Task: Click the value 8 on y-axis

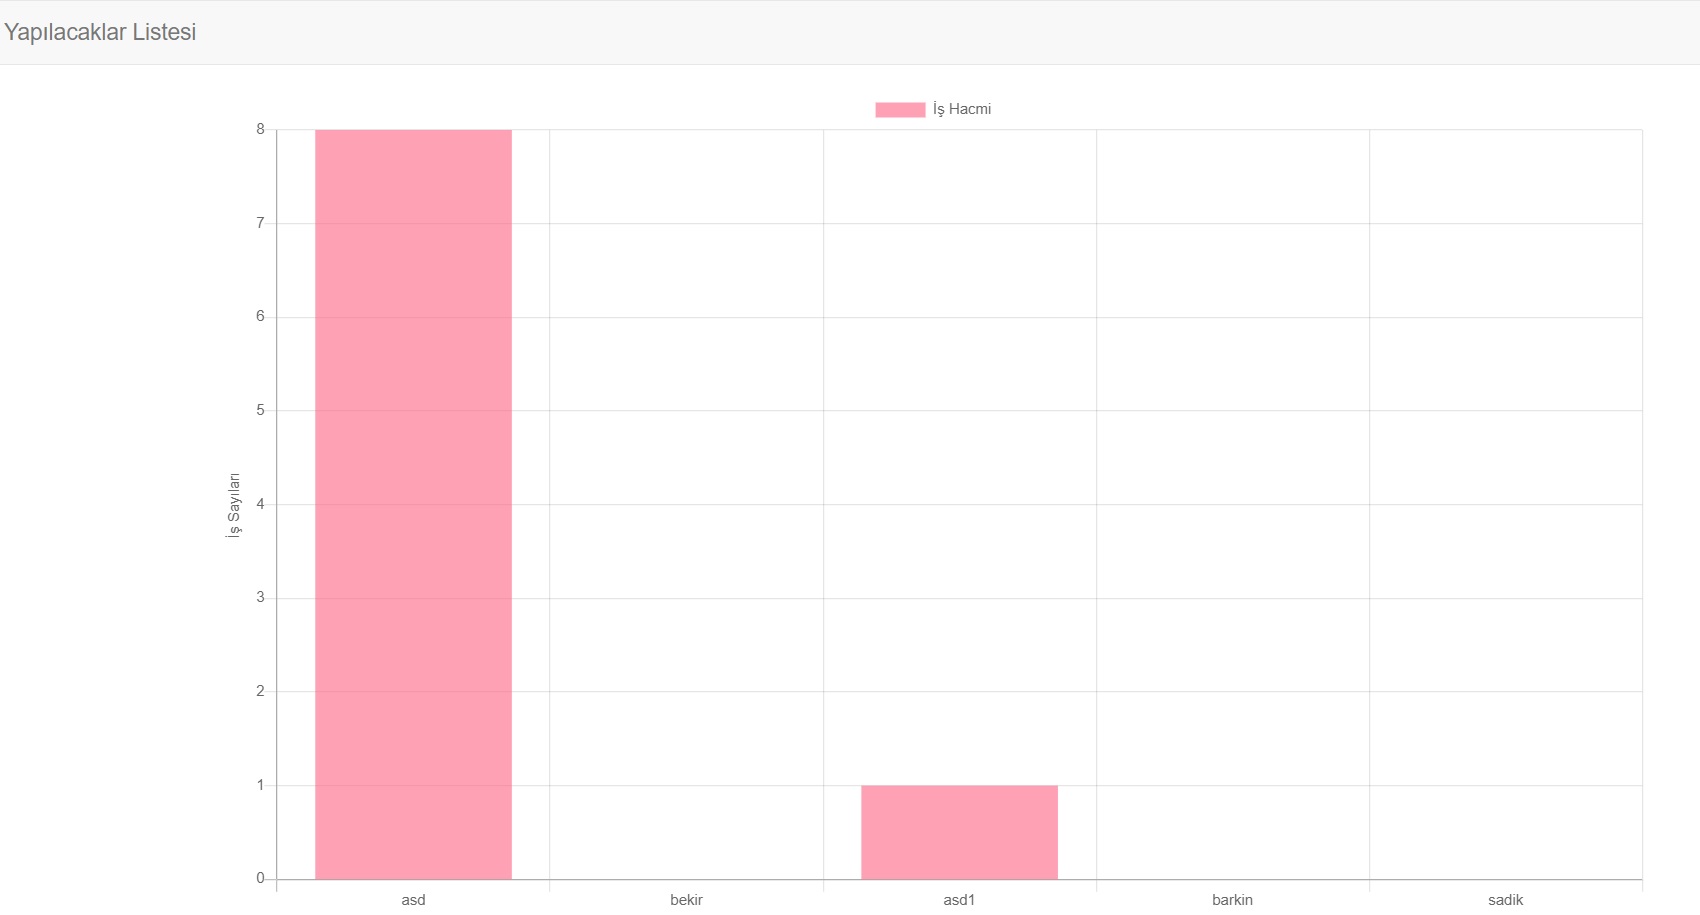Action: point(259,128)
